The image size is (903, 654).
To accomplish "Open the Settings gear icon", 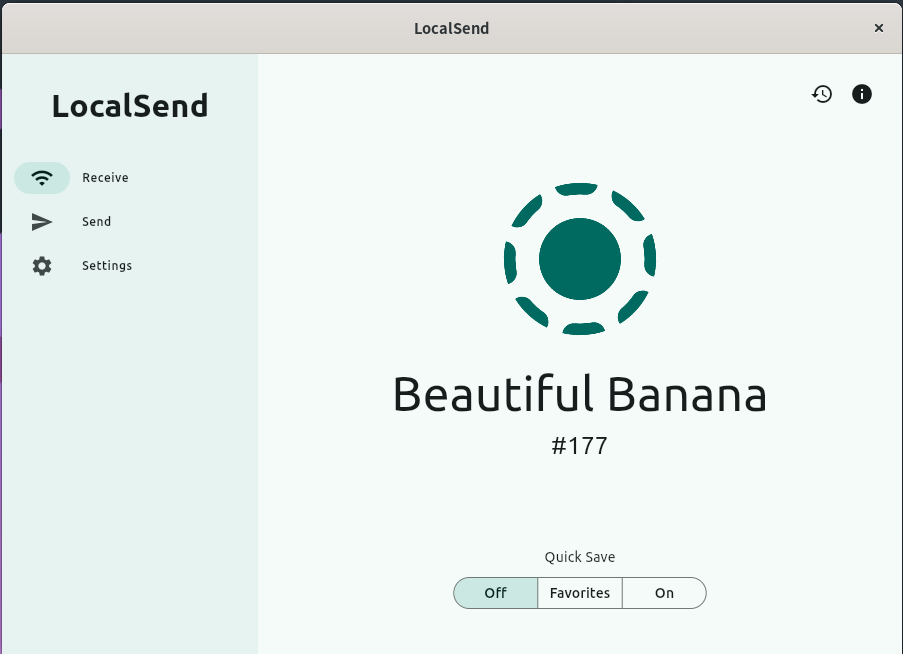I will click(42, 266).
